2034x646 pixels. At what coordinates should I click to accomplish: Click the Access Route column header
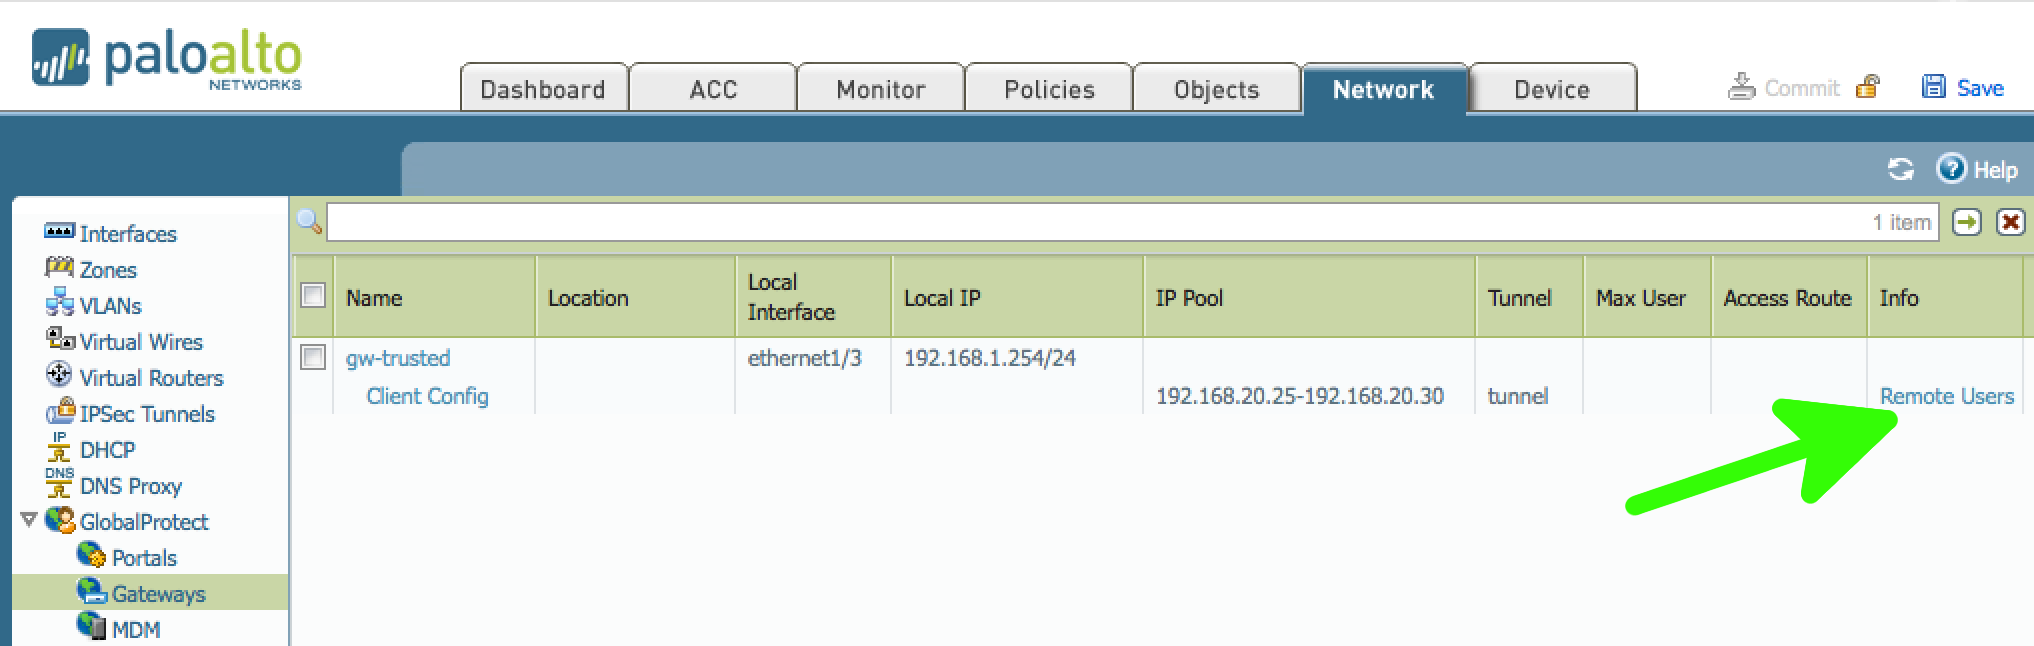1790,297
